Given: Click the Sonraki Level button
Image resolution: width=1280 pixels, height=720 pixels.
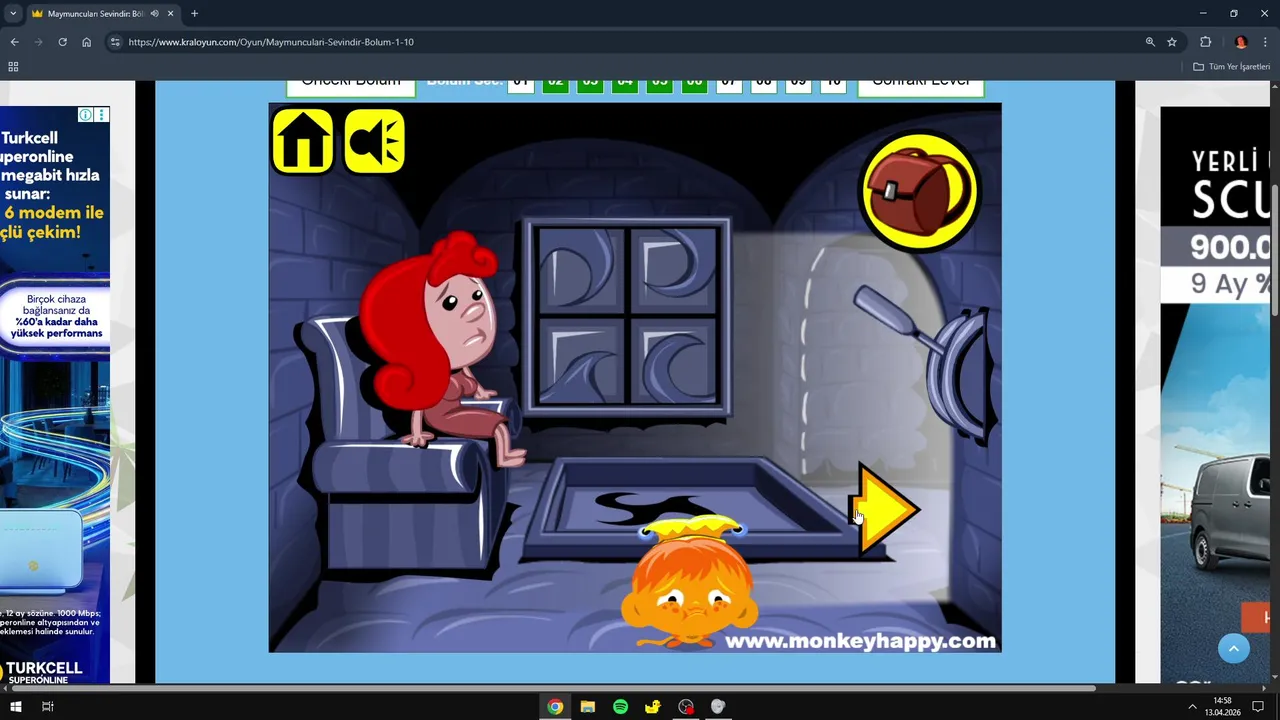Looking at the screenshot, I should pos(920,85).
